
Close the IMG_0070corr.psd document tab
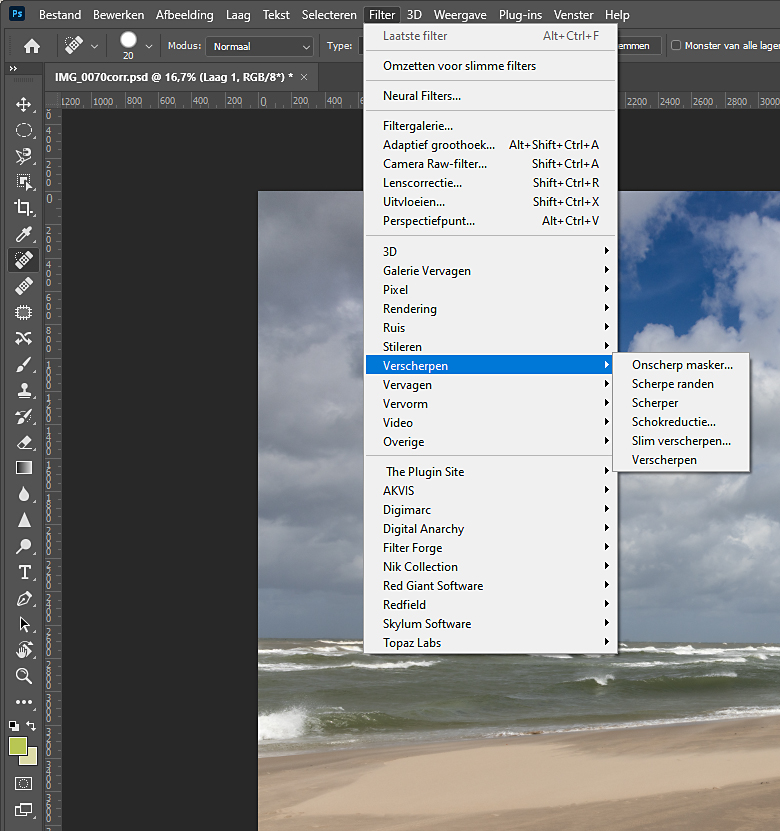[305, 77]
